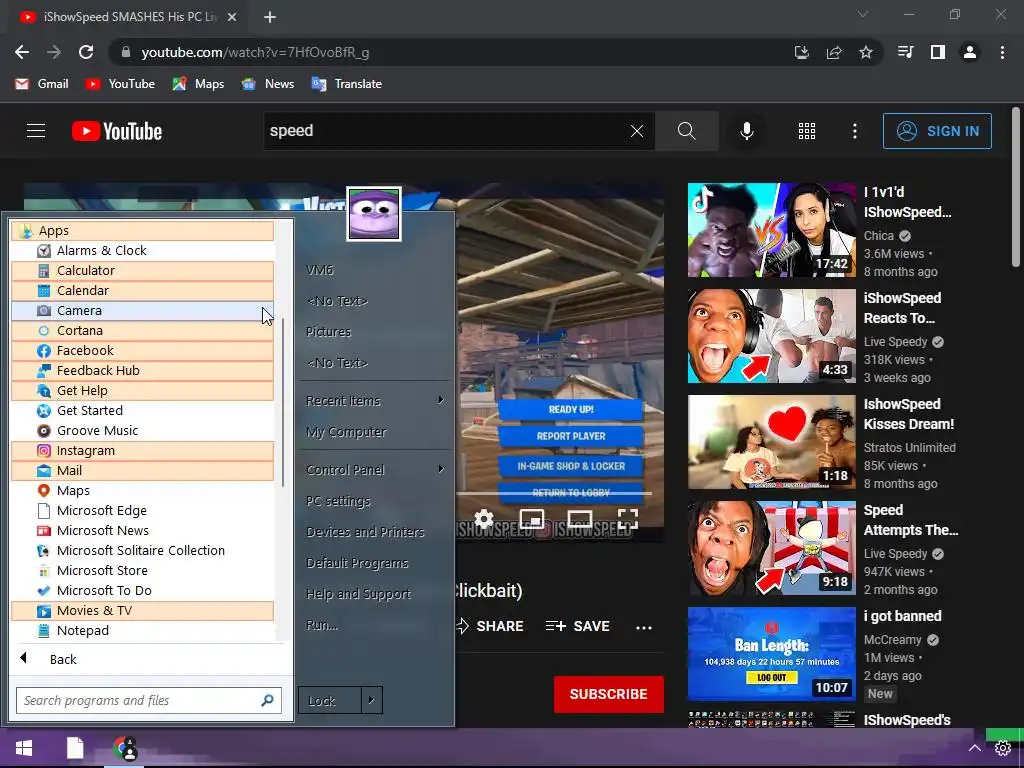Launch the Instagram app
The height and width of the screenshot is (768, 1024).
pos(142,451)
